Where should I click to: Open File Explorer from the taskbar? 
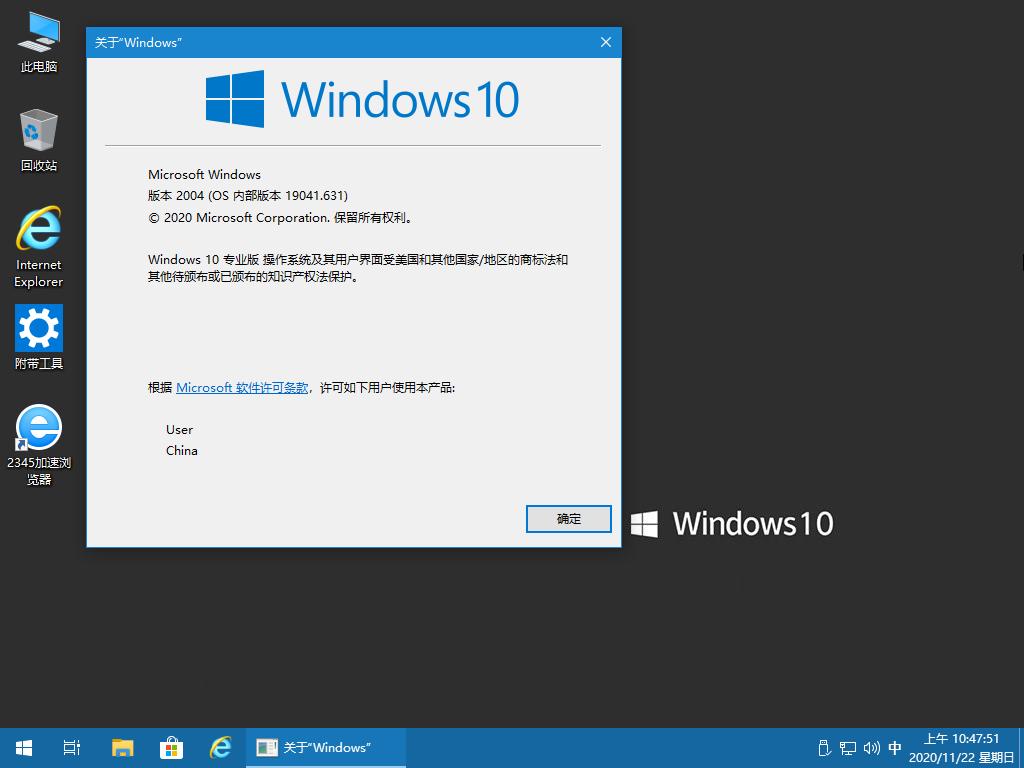click(x=122, y=748)
